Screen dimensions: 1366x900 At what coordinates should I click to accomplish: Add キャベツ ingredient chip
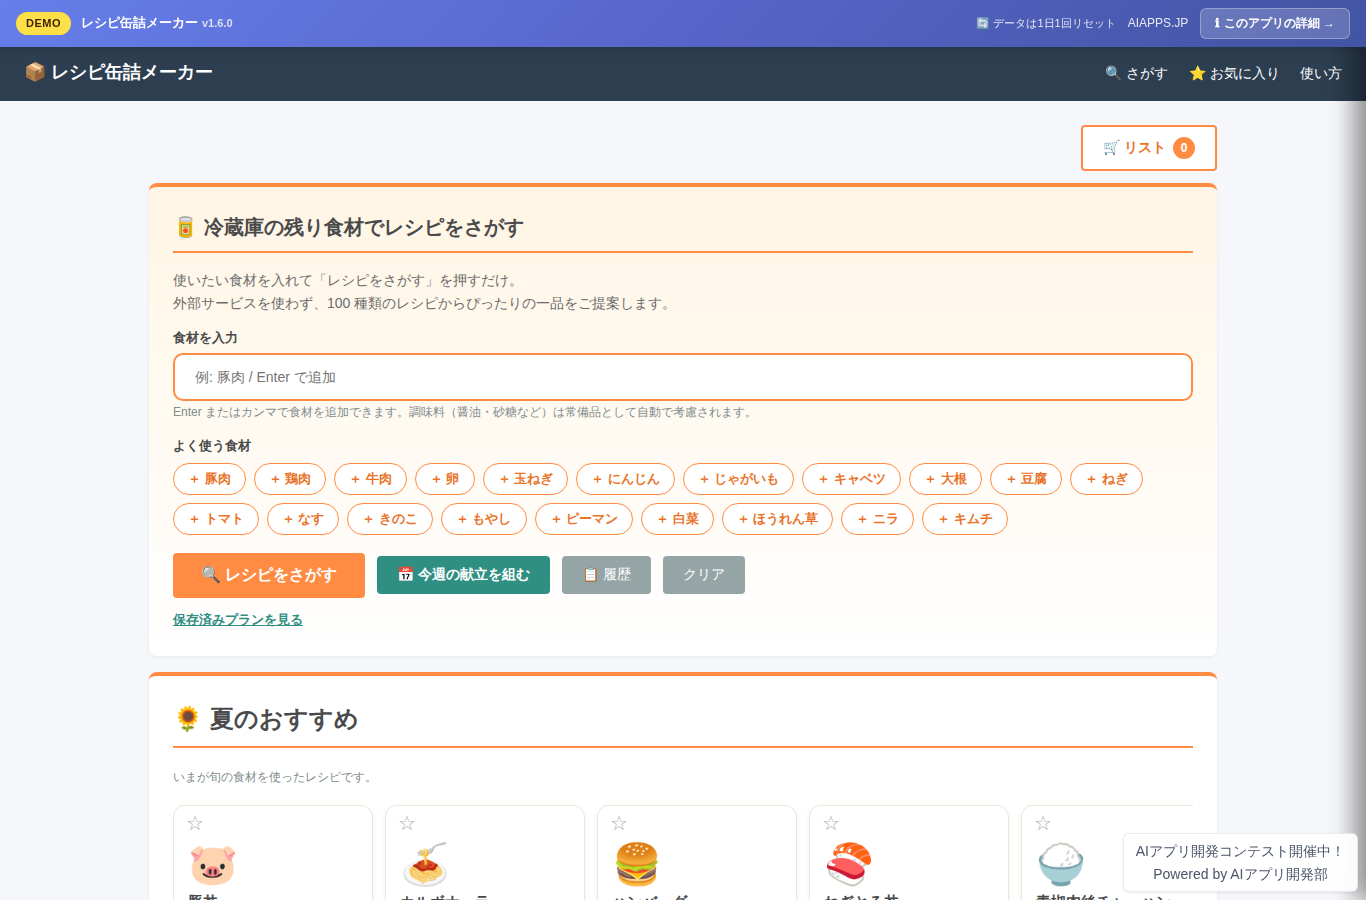click(851, 479)
